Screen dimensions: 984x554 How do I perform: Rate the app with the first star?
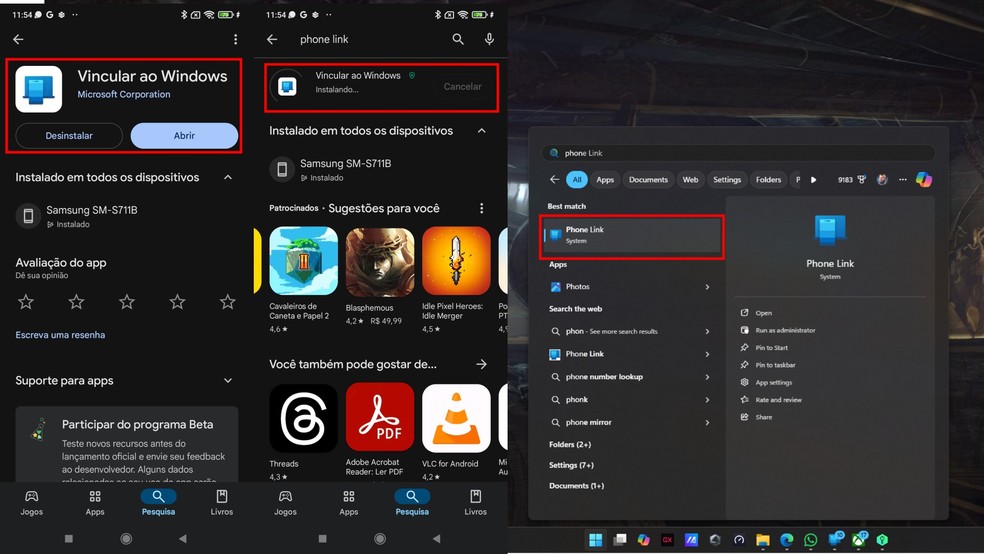[26, 302]
